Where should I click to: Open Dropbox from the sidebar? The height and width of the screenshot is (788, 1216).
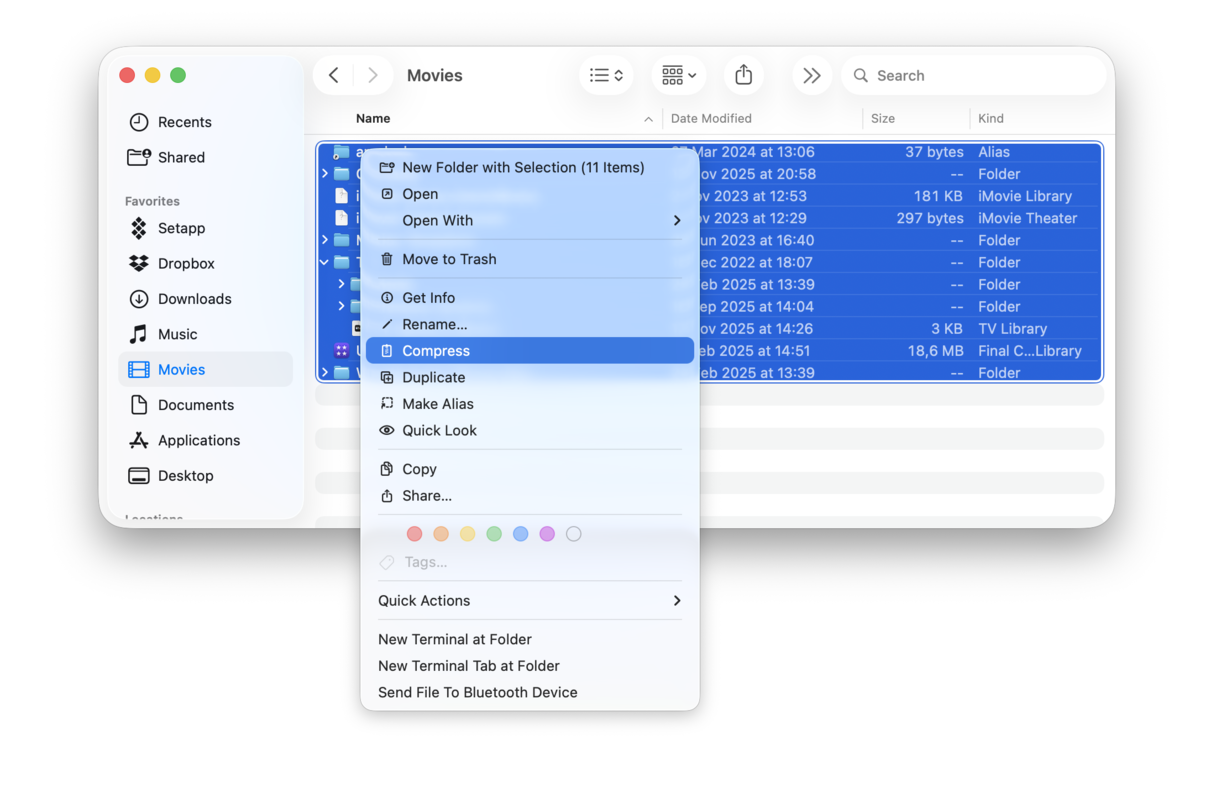click(192, 263)
